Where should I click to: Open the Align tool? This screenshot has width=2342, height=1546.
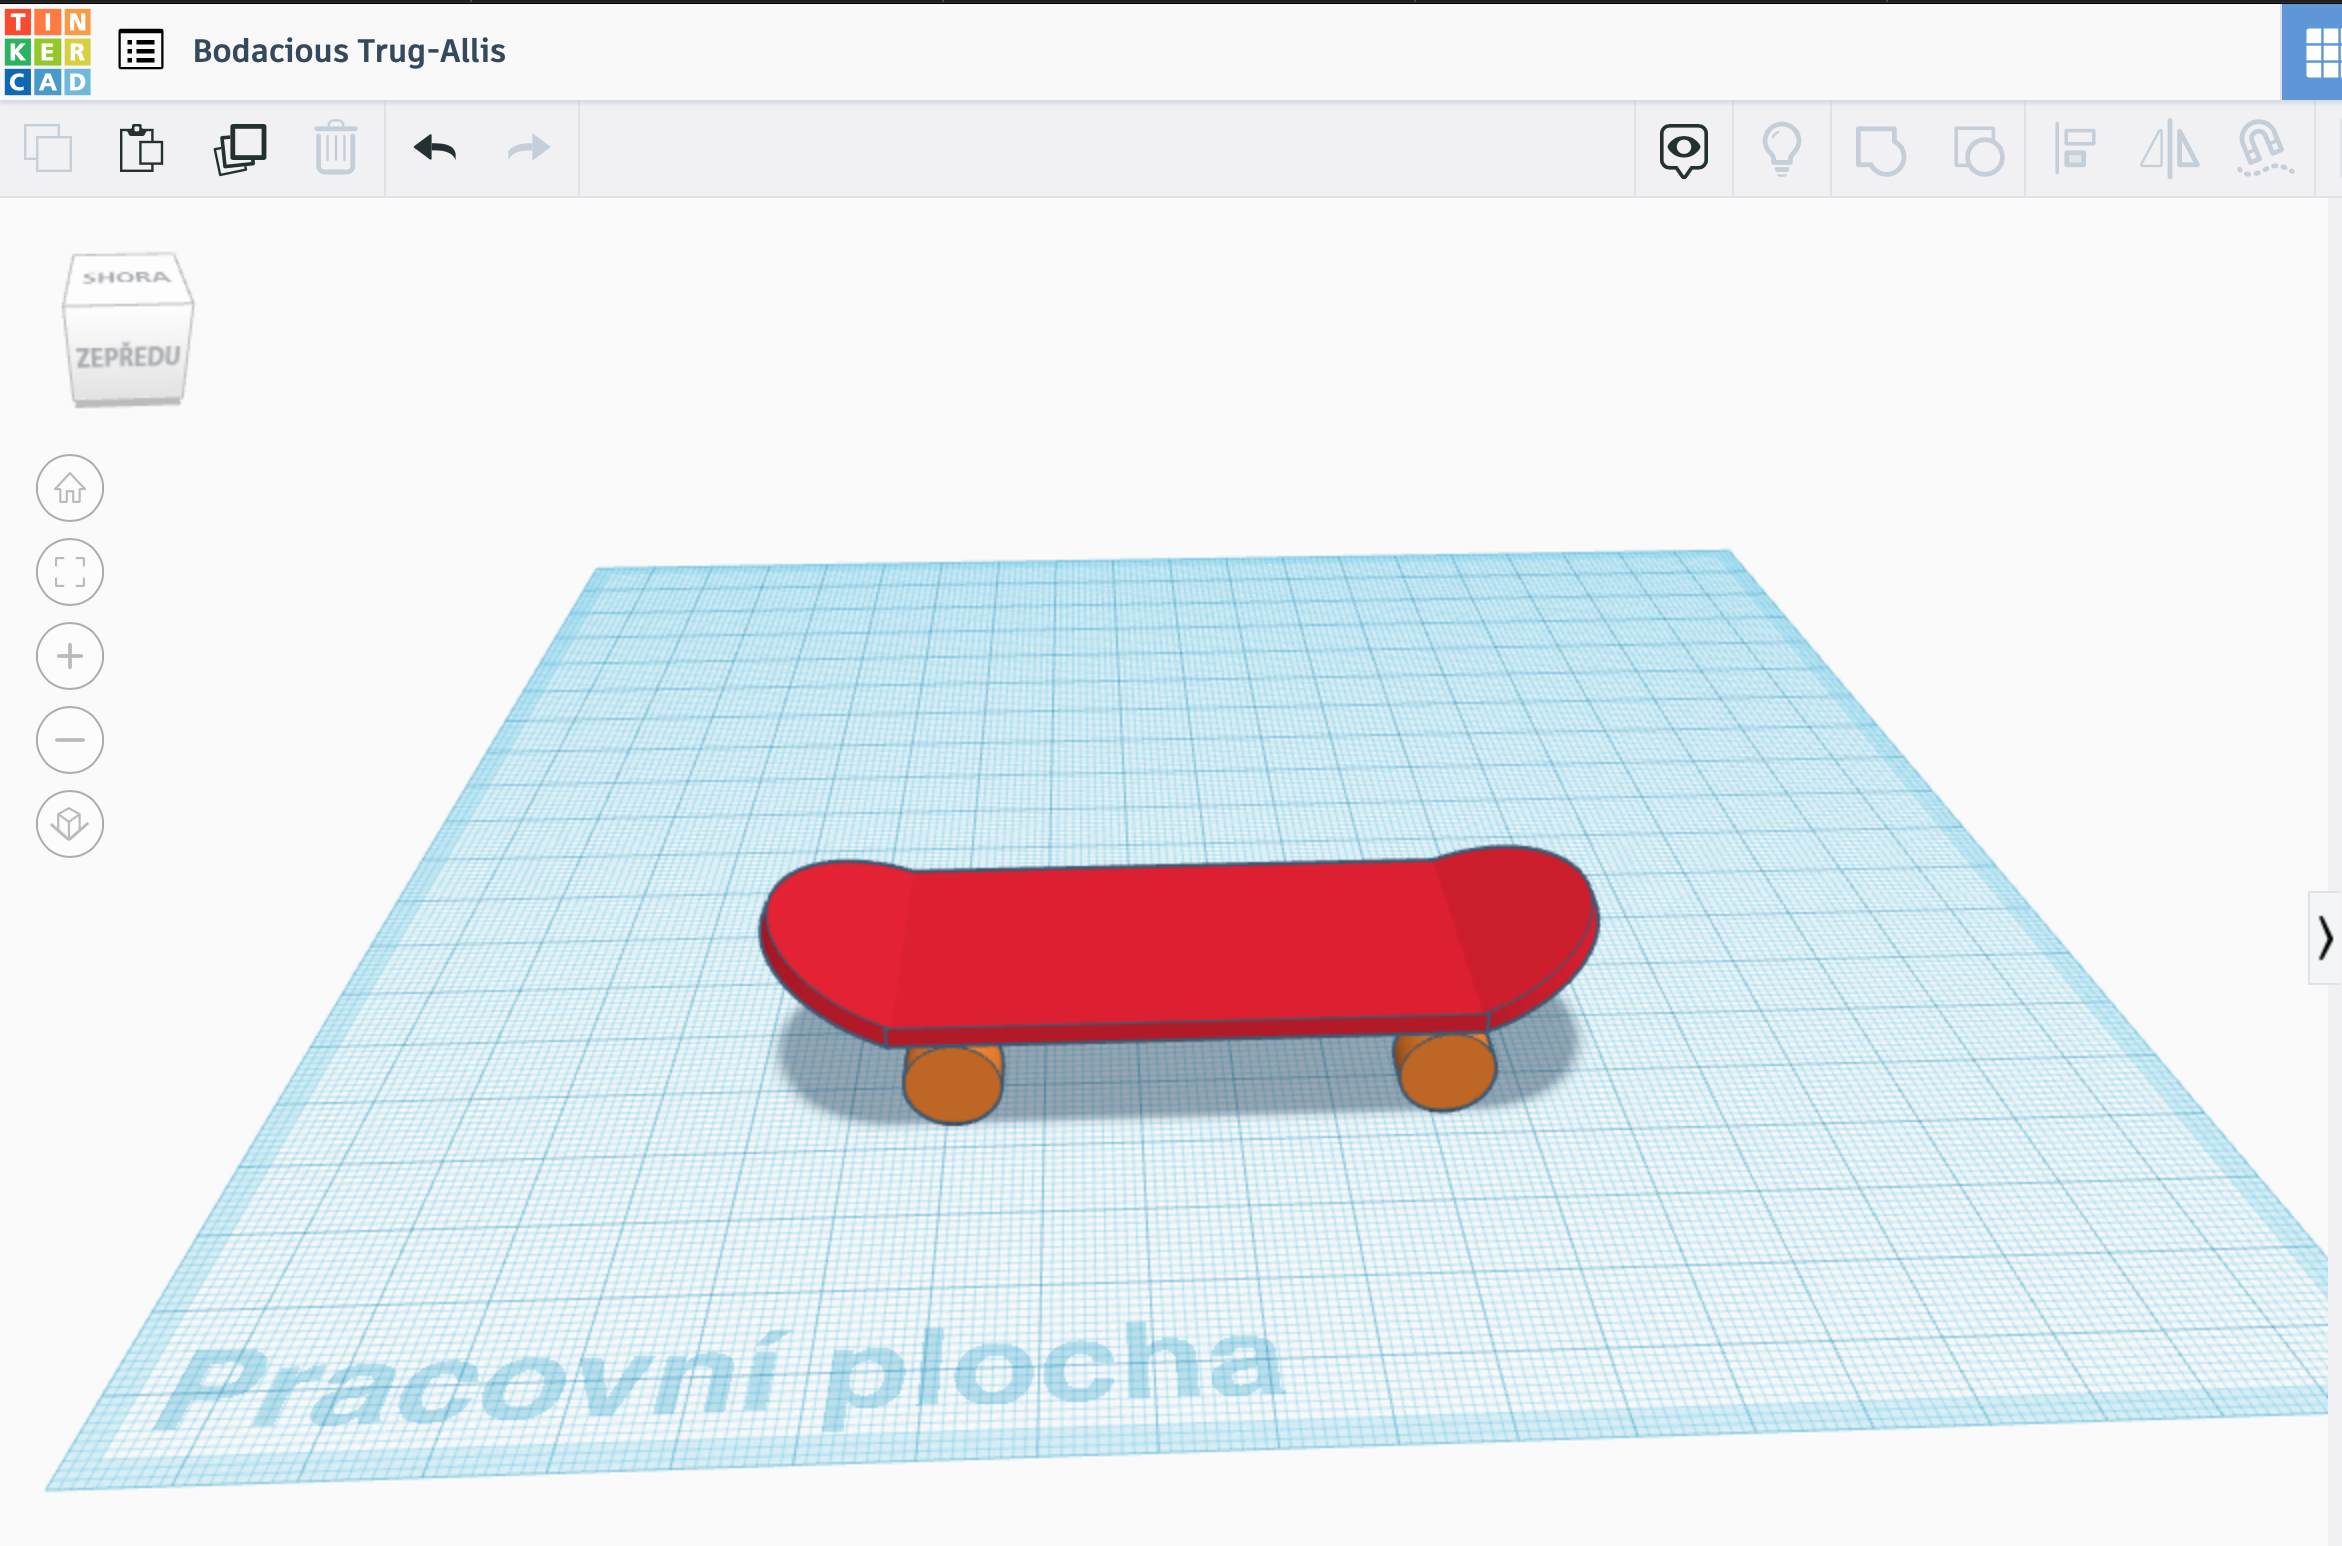[x=2074, y=150]
